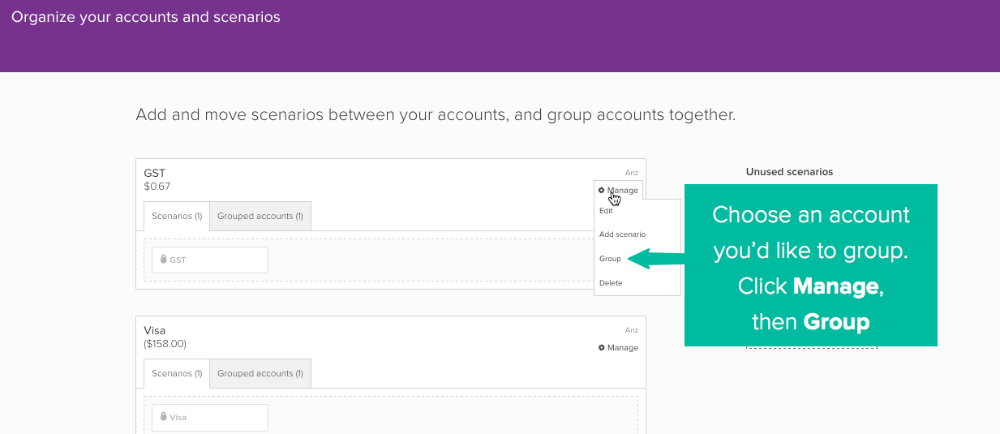The image size is (1000, 434).
Task: Click the Anz label on Visa account
Action: (631, 330)
